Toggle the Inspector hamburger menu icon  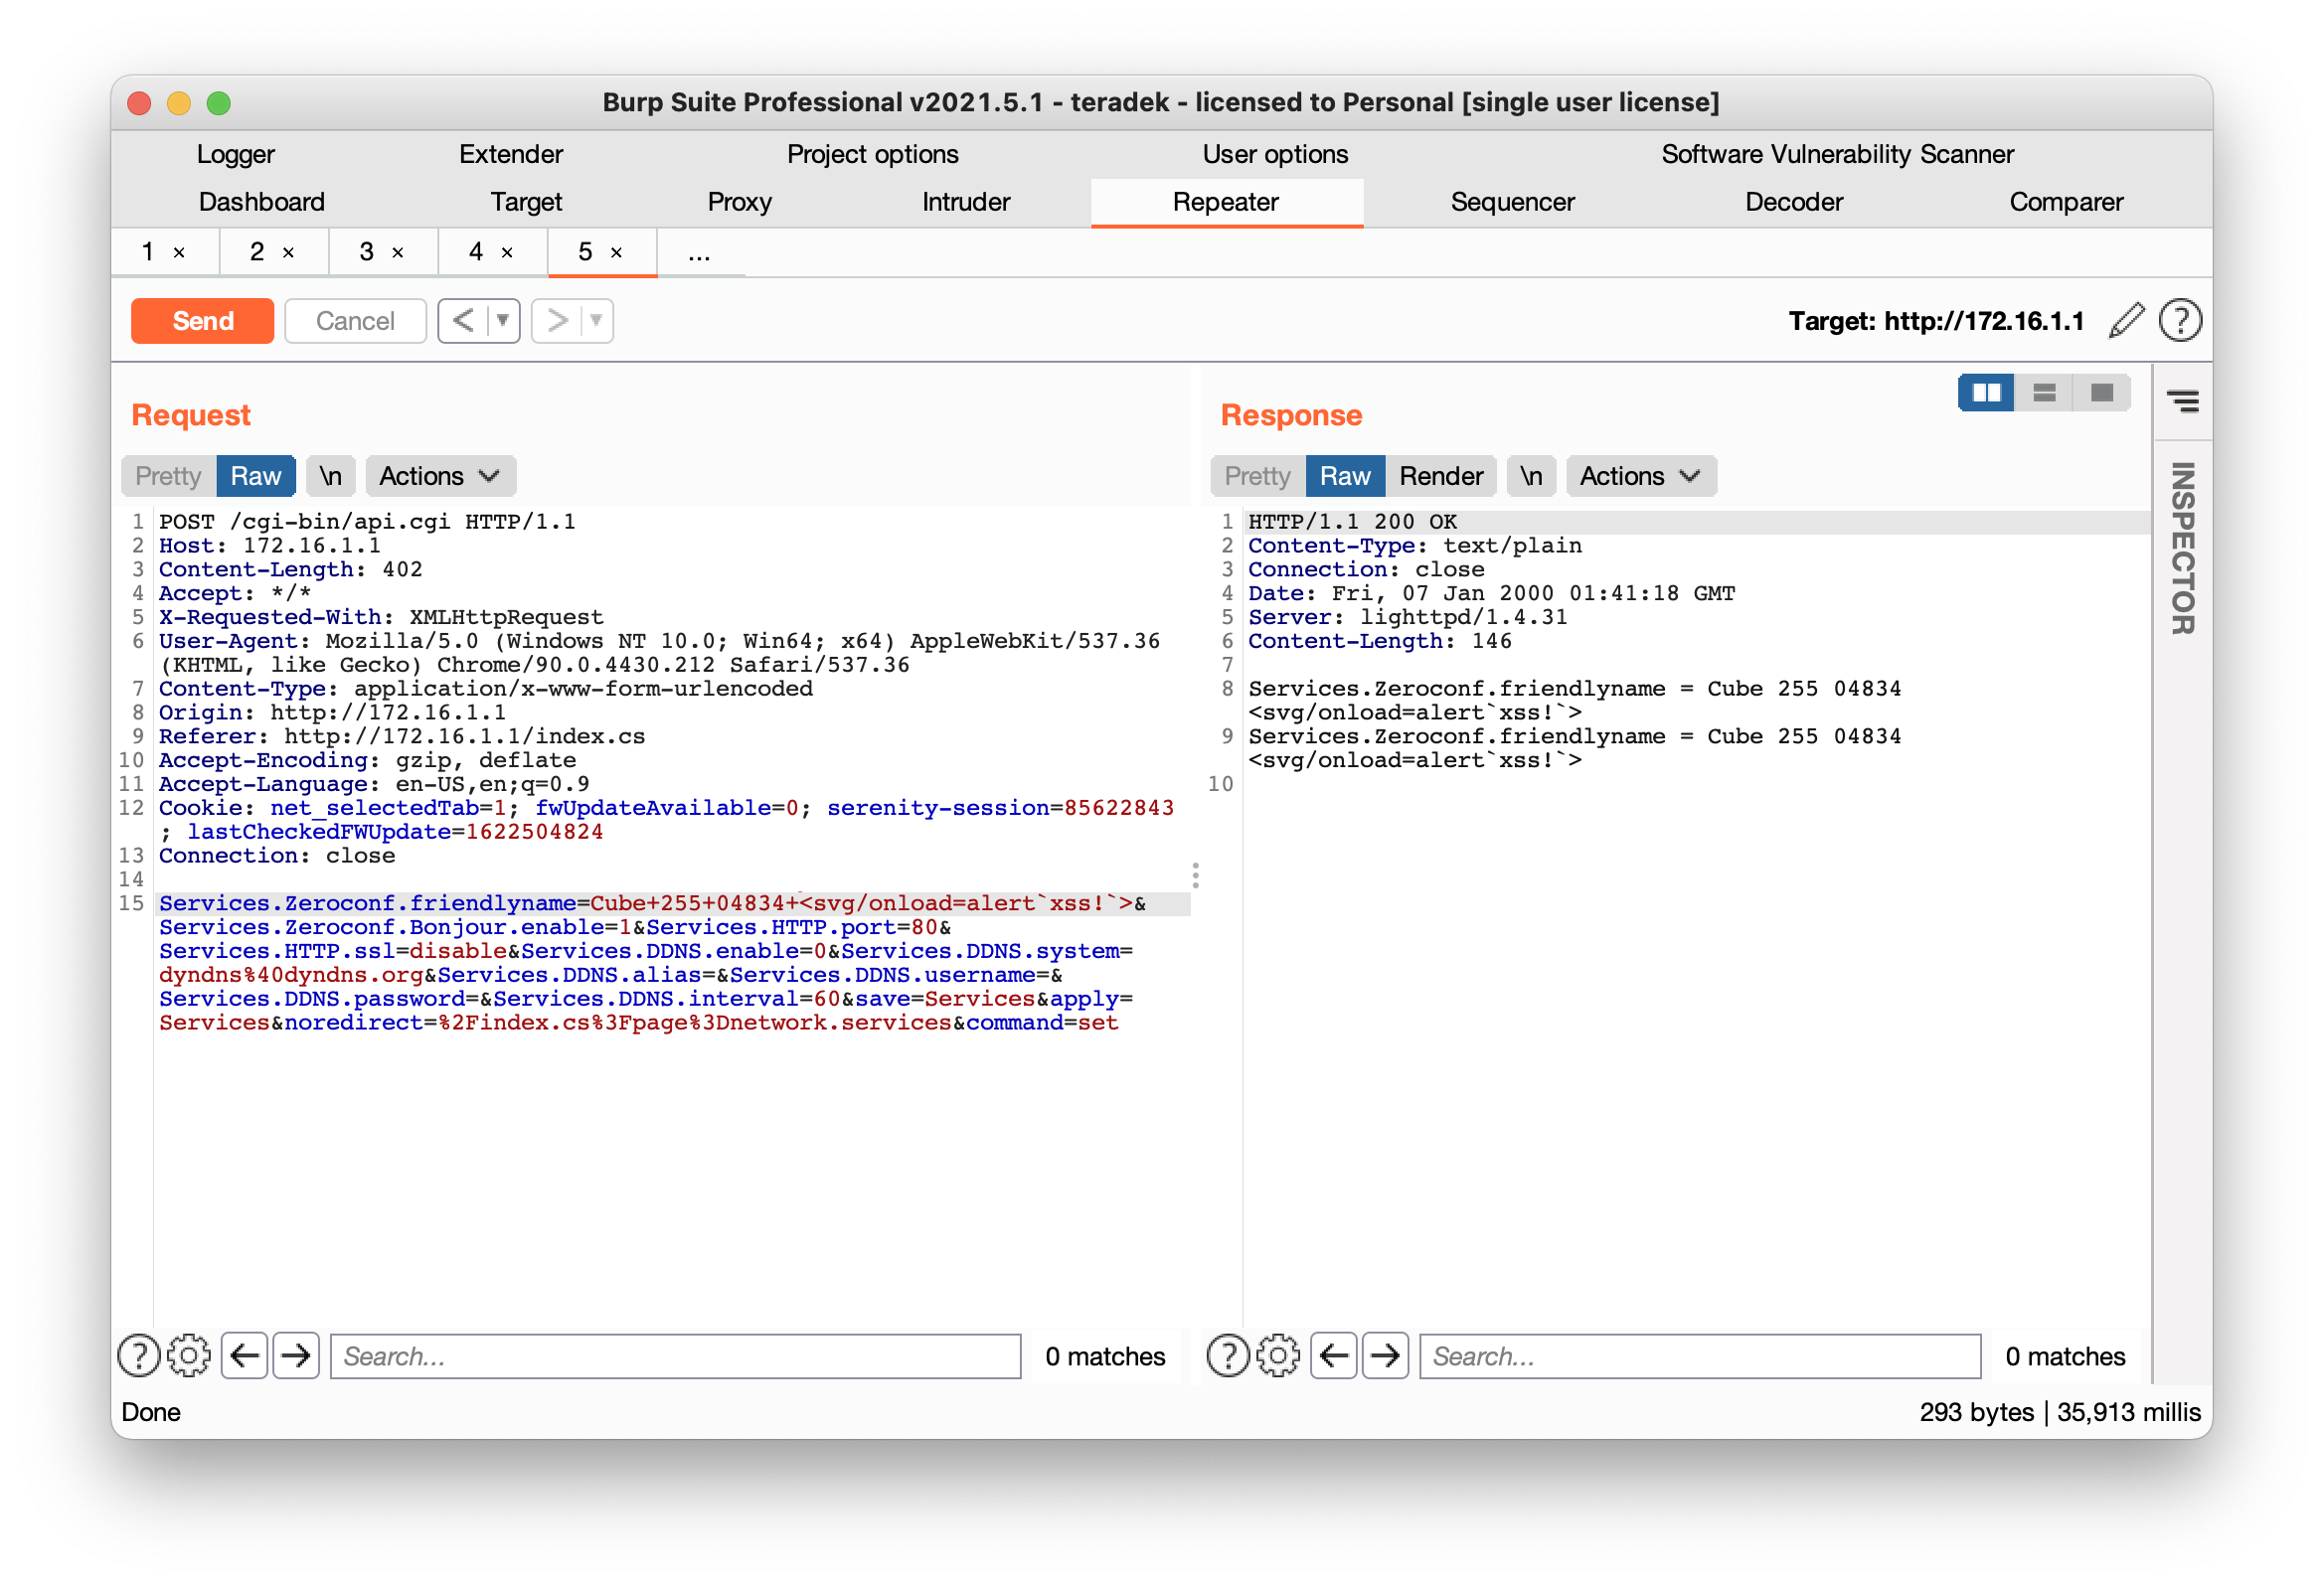[x=2183, y=402]
